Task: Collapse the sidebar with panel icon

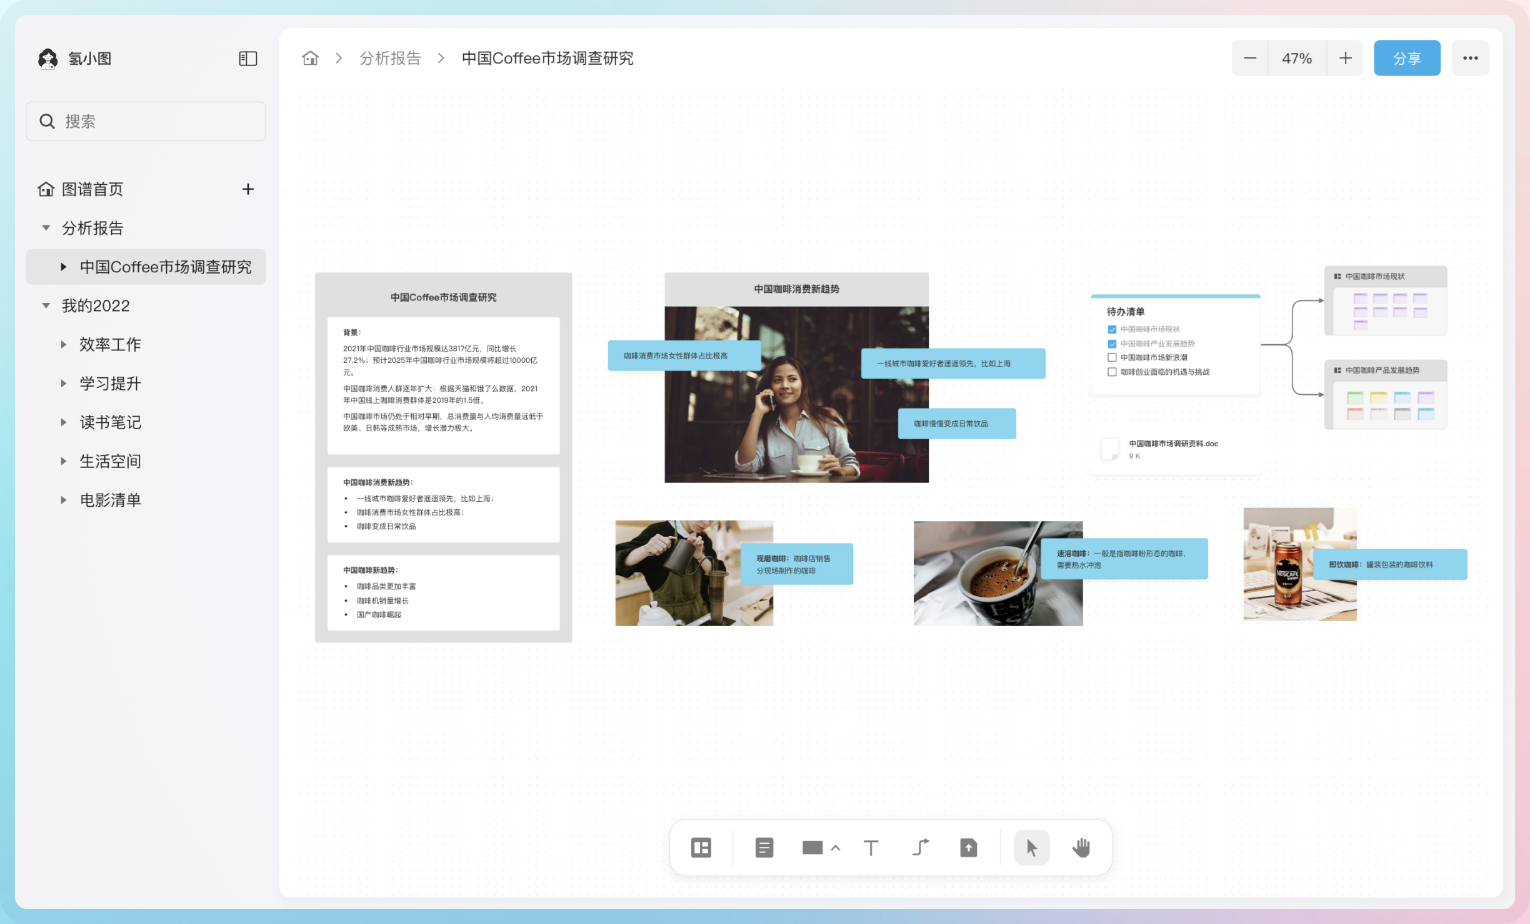Action: (248, 59)
